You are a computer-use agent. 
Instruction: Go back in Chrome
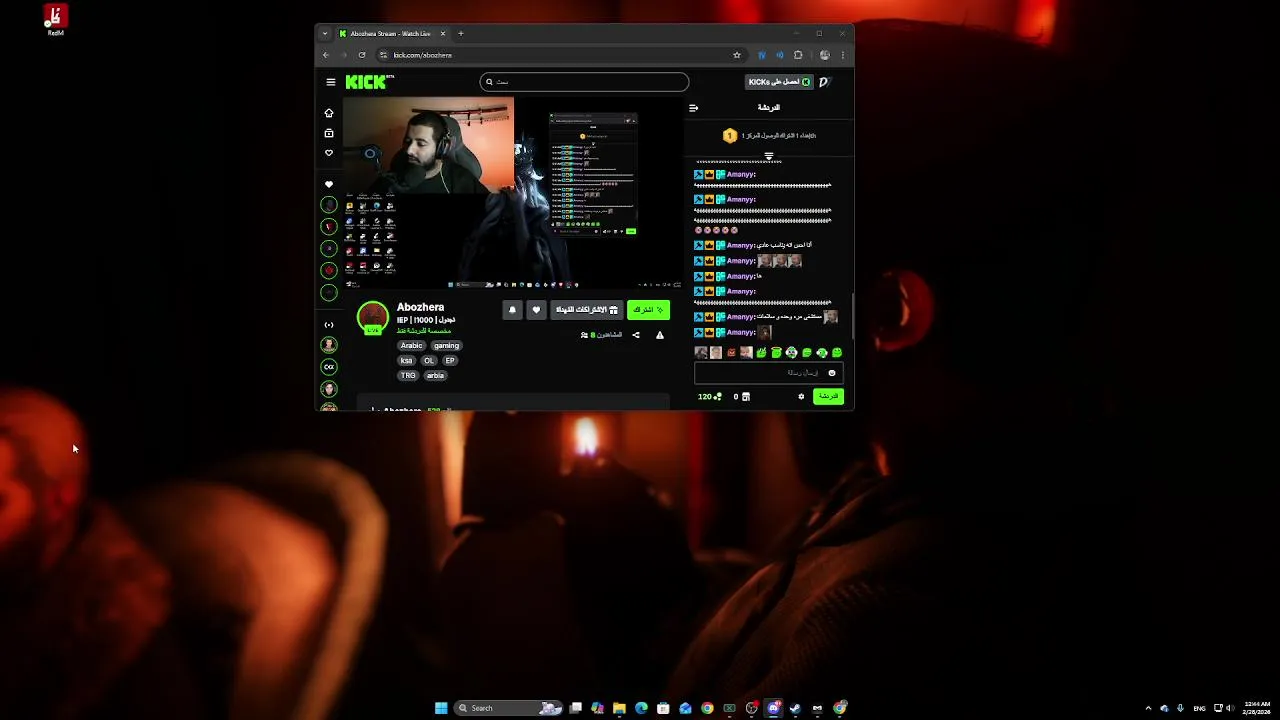pyautogui.click(x=326, y=55)
